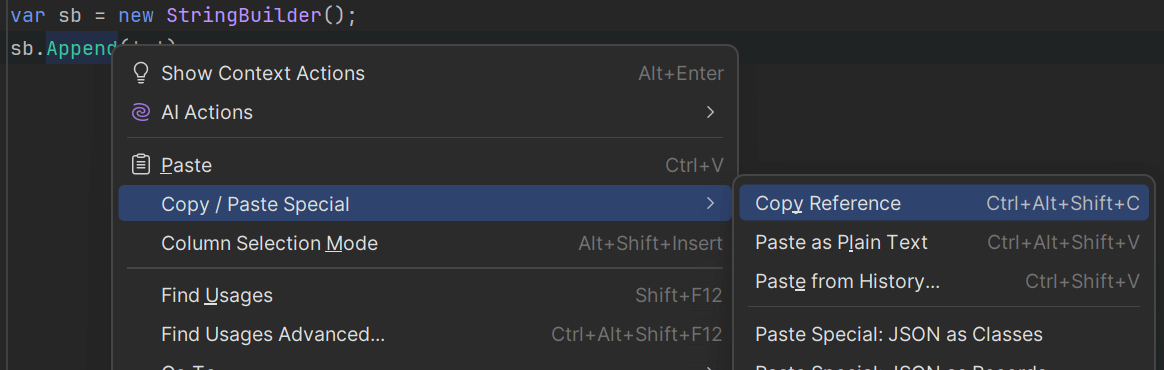The width and height of the screenshot is (1164, 370).
Task: Click the sb variable in first line
Action: pos(70,16)
